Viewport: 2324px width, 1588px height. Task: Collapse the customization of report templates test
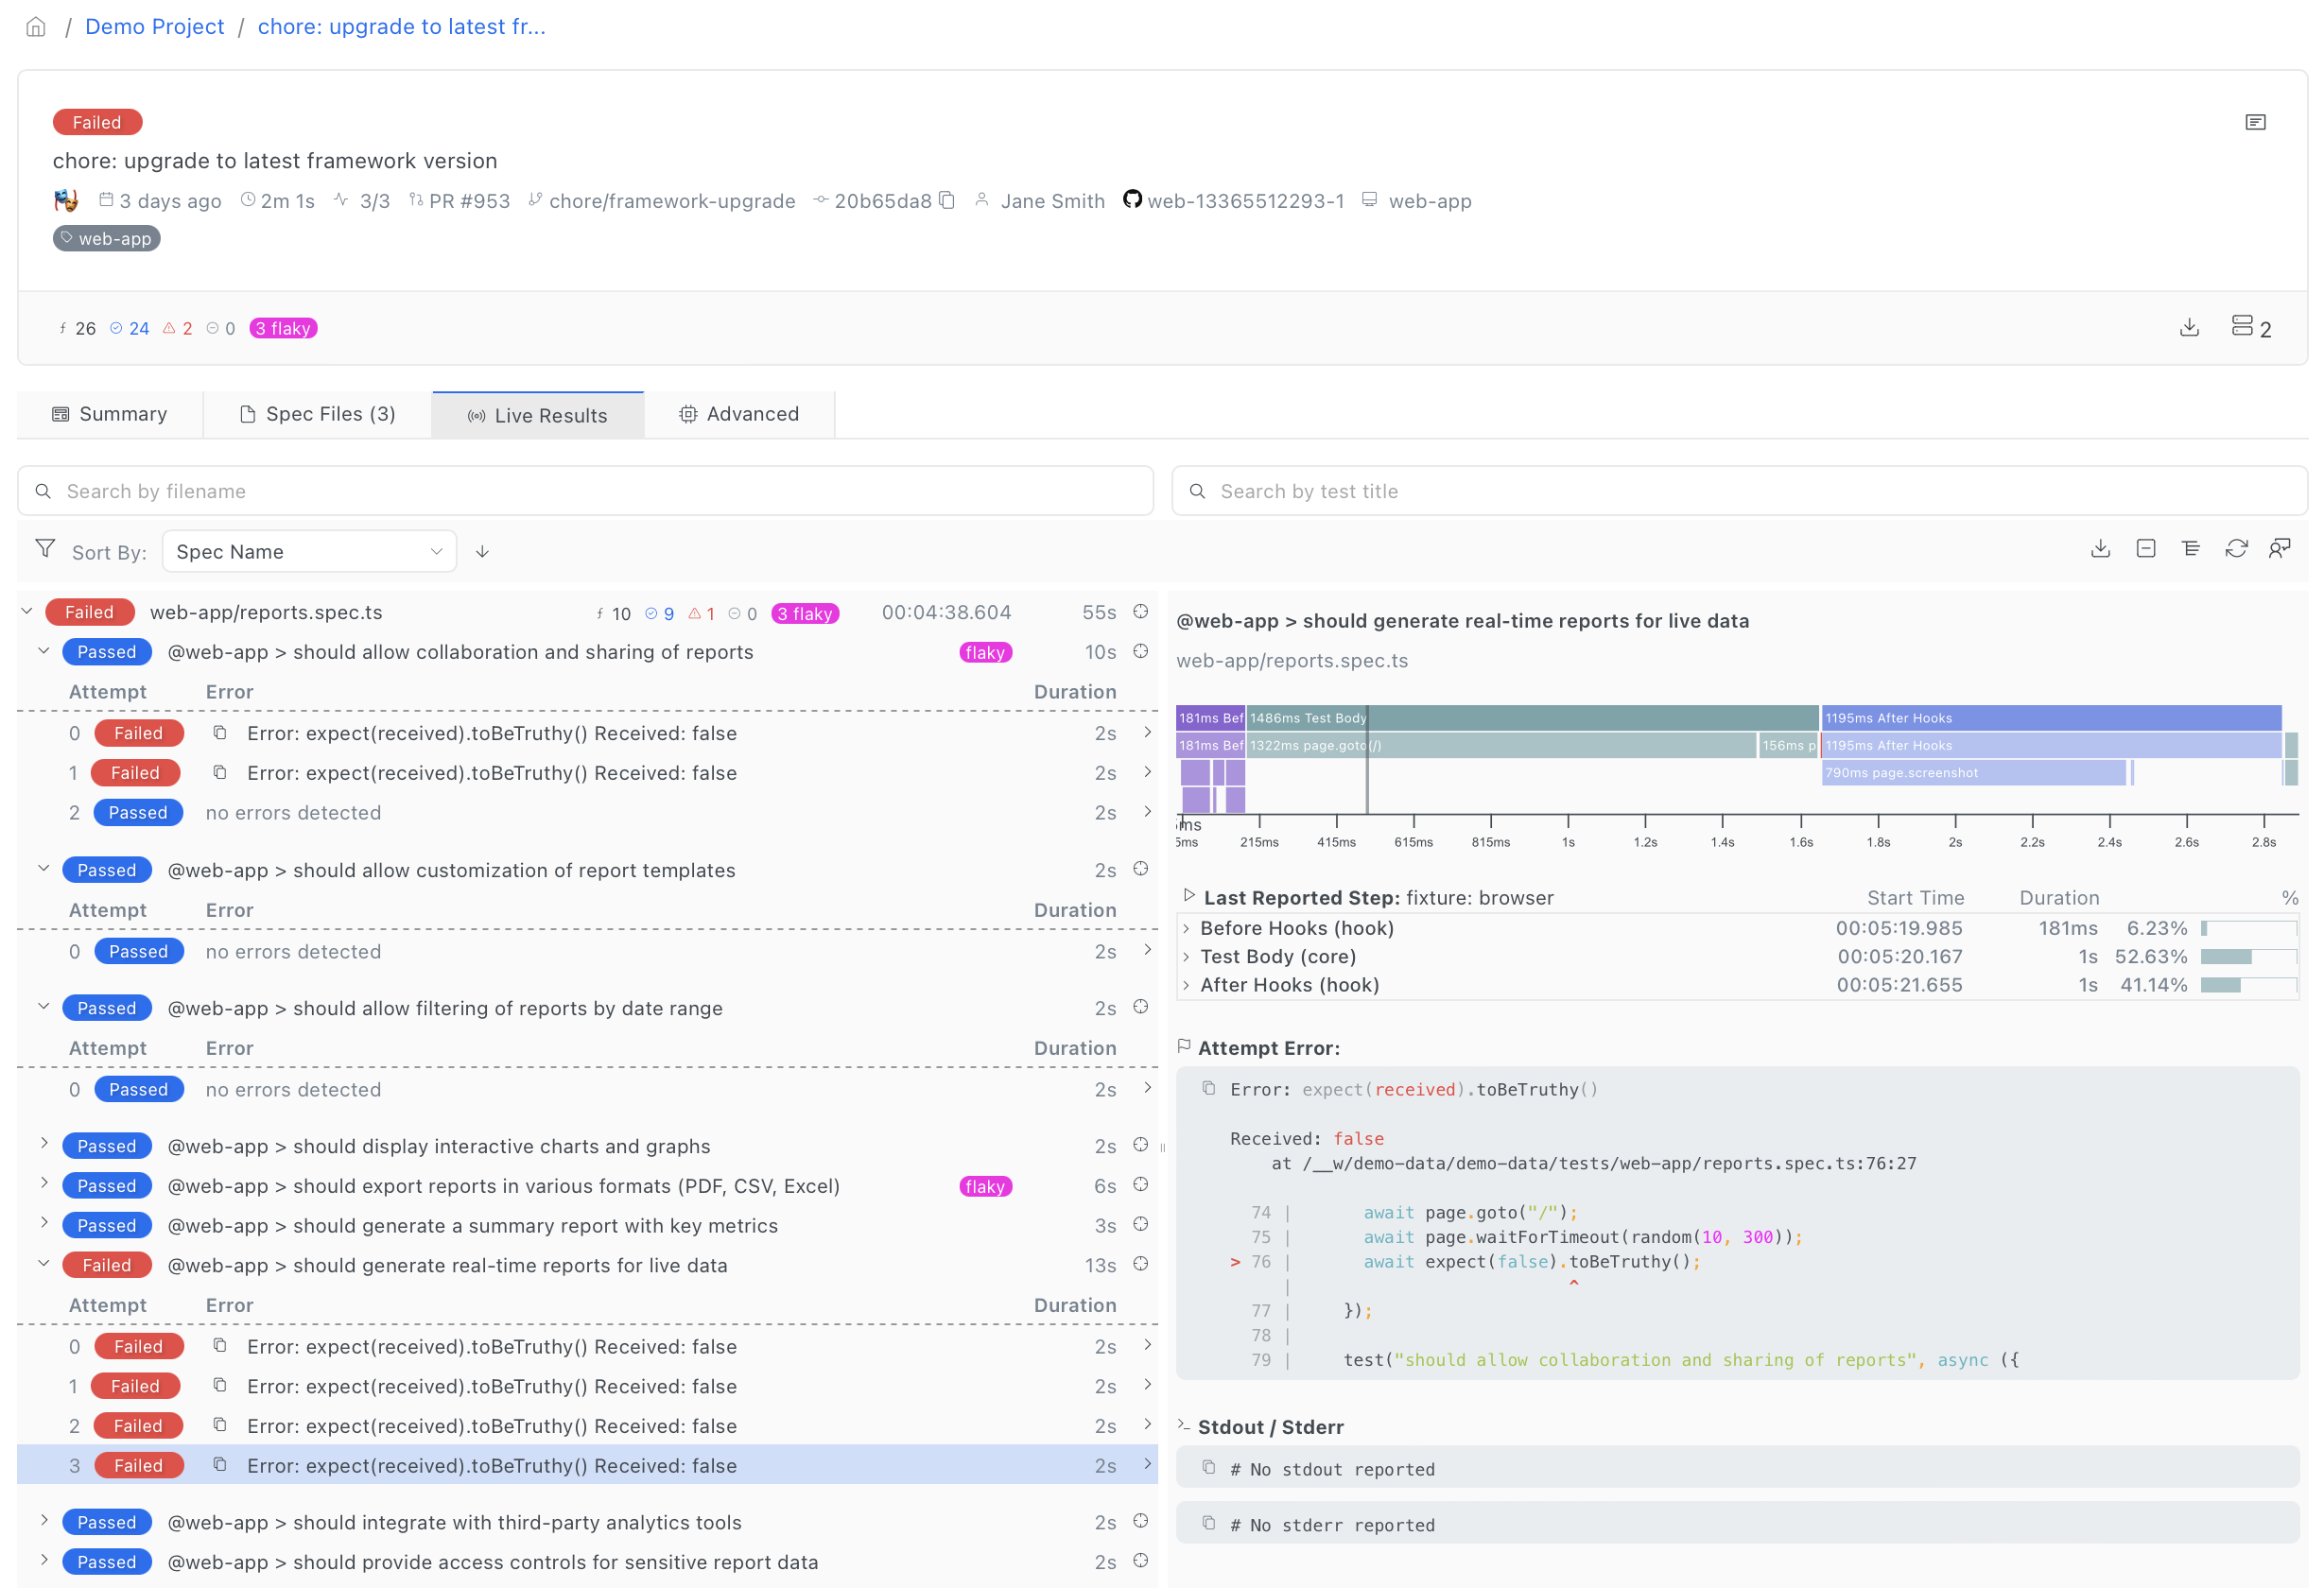[x=44, y=868]
